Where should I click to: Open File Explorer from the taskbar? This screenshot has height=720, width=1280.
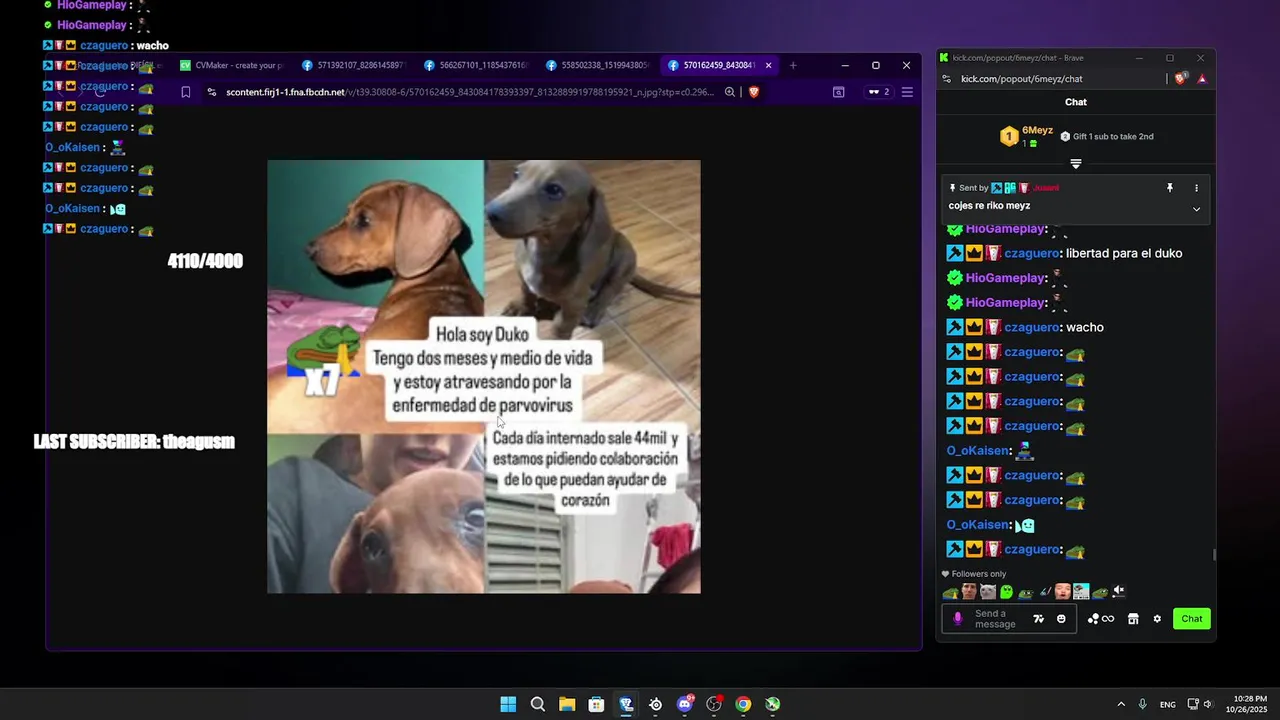coord(567,704)
